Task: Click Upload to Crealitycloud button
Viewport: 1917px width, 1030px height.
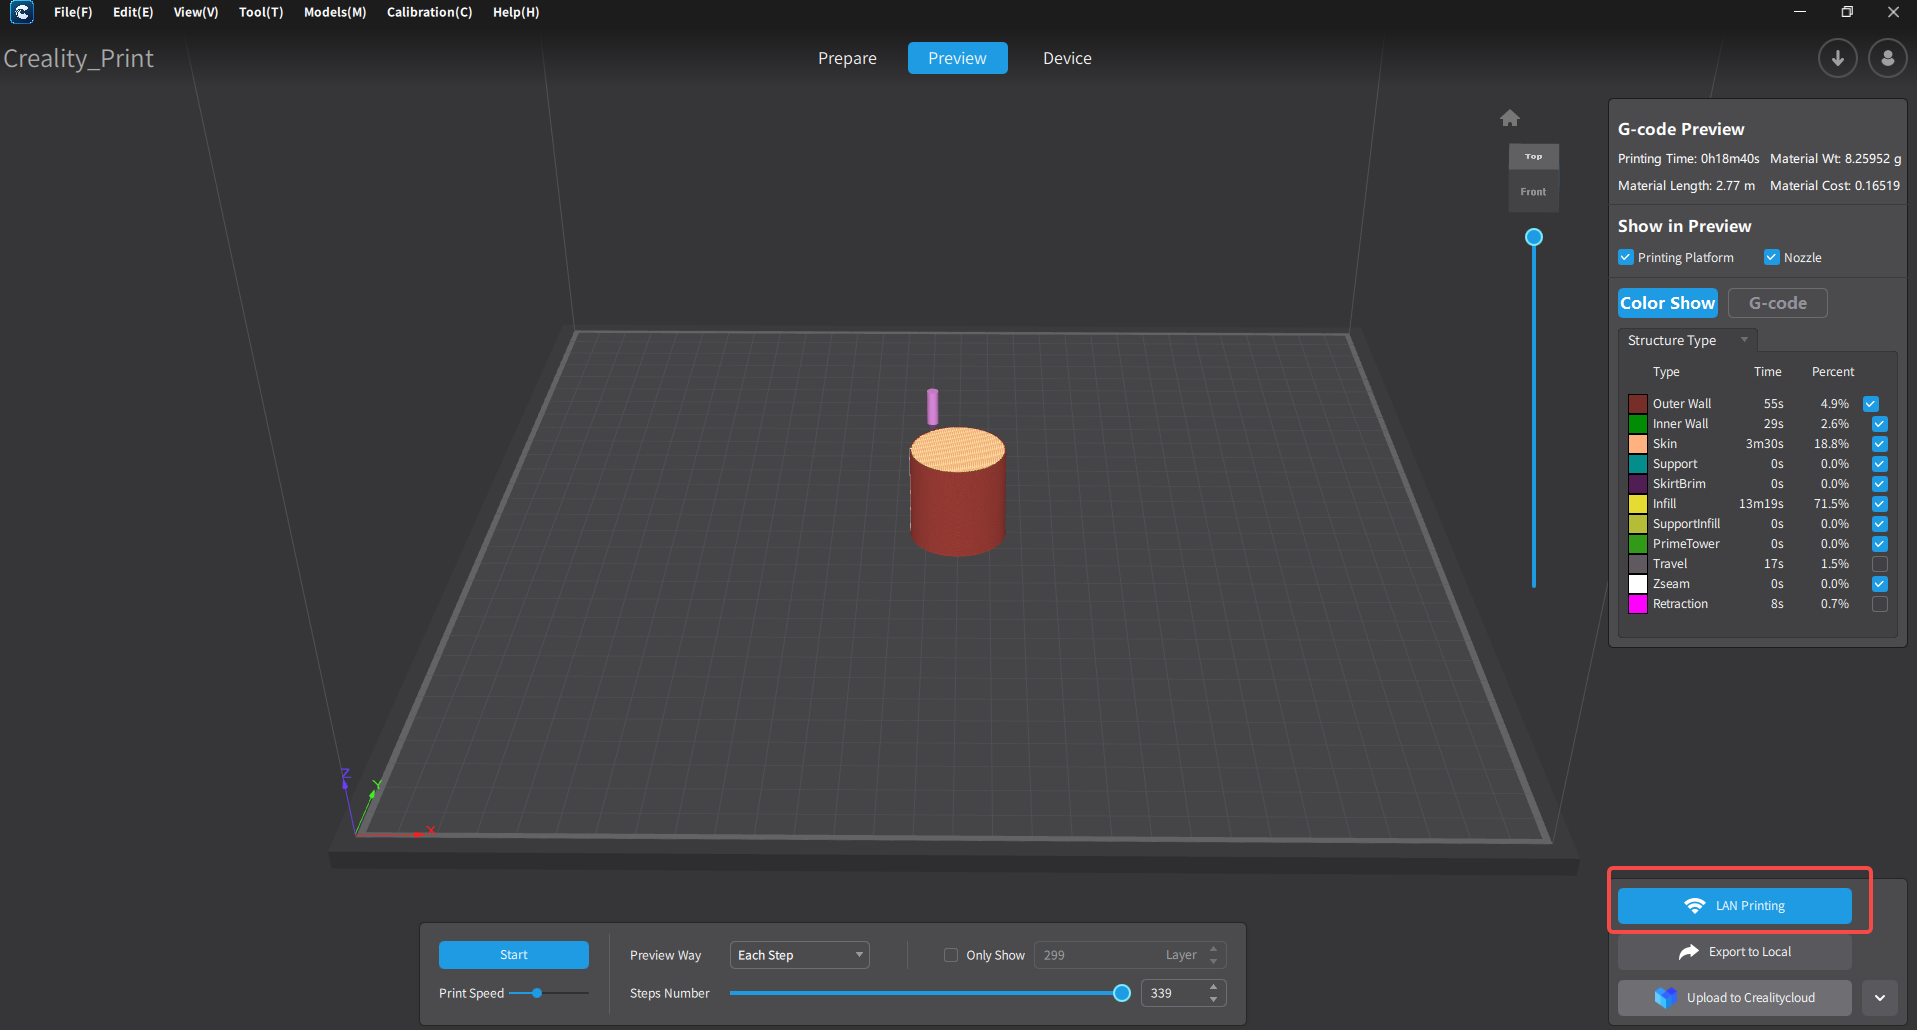Action: coord(1735,998)
